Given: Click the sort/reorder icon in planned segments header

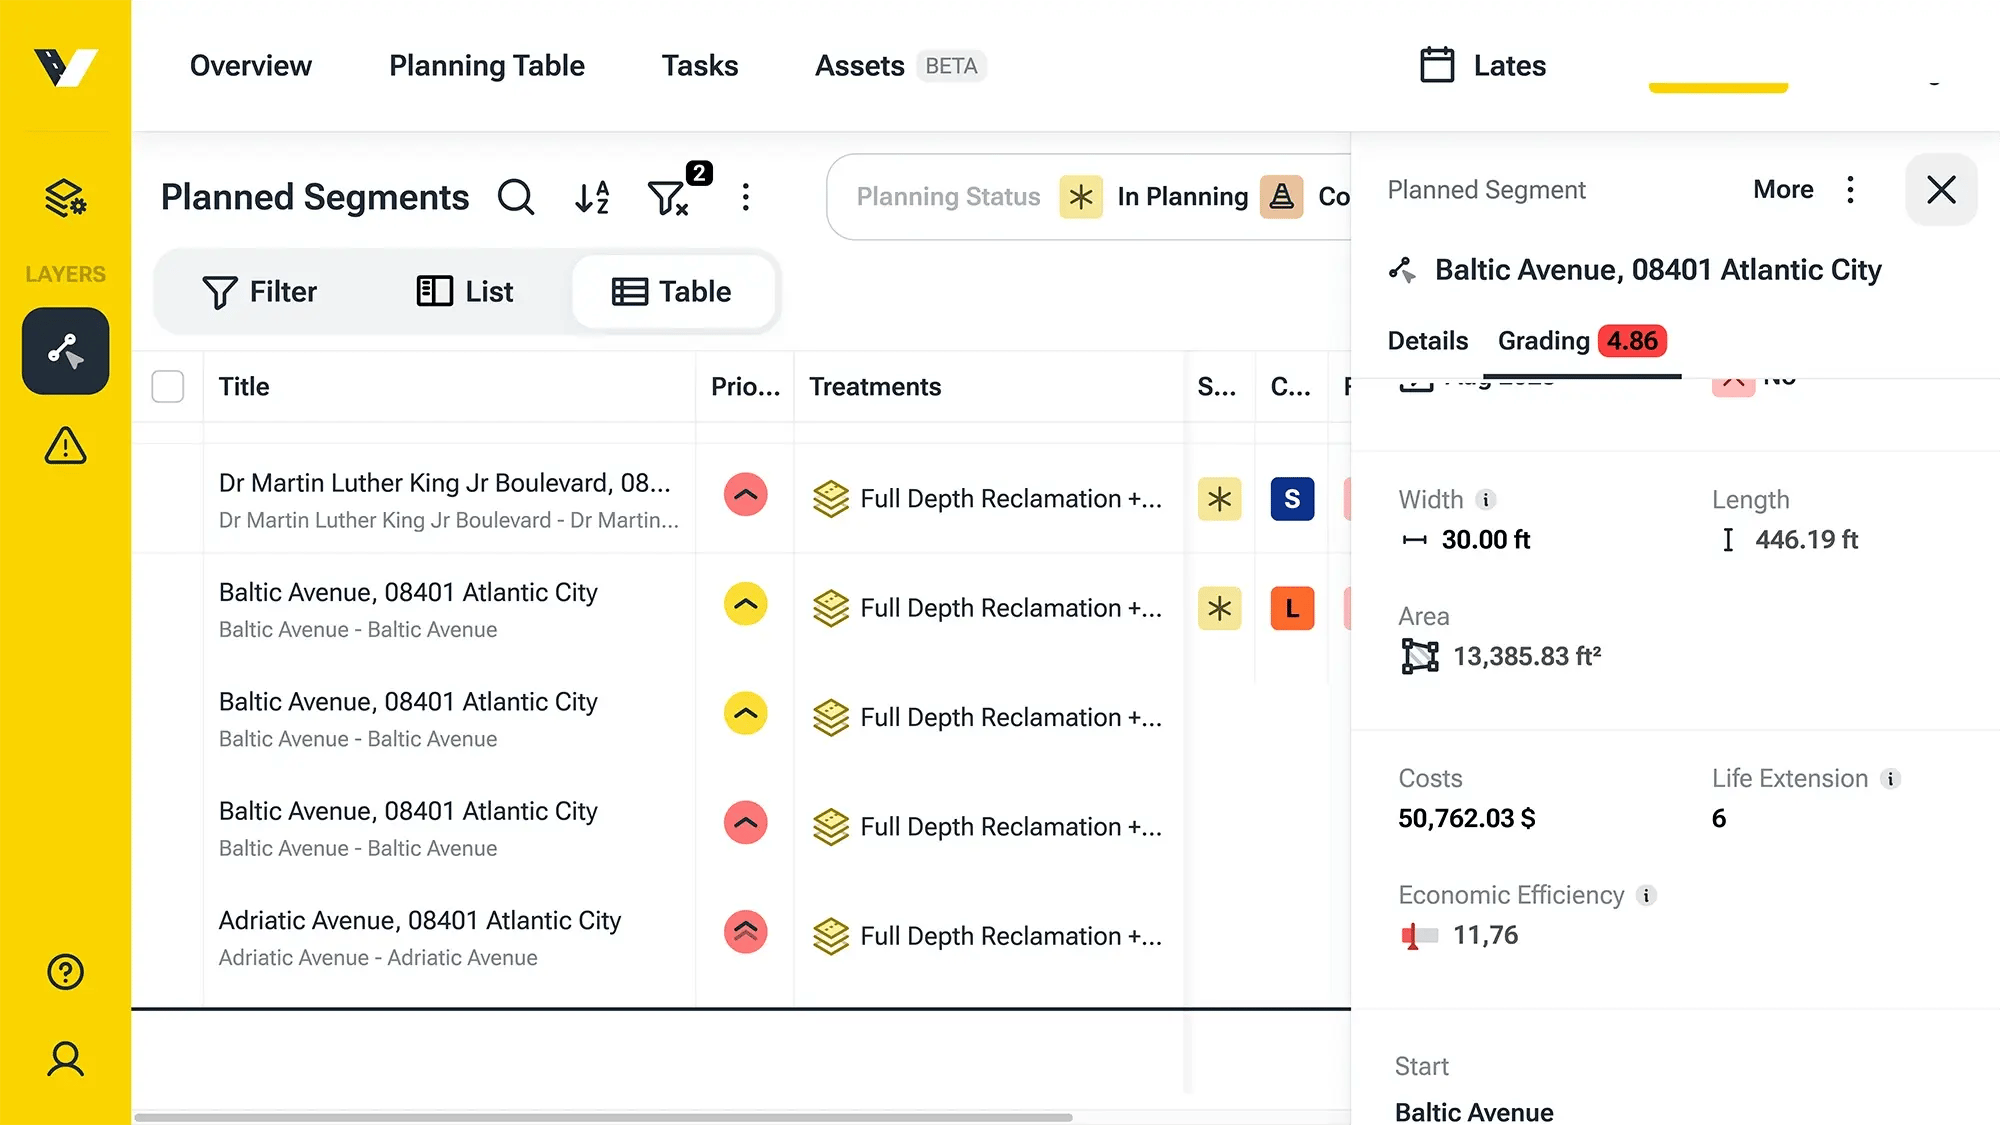Looking at the screenshot, I should (593, 196).
